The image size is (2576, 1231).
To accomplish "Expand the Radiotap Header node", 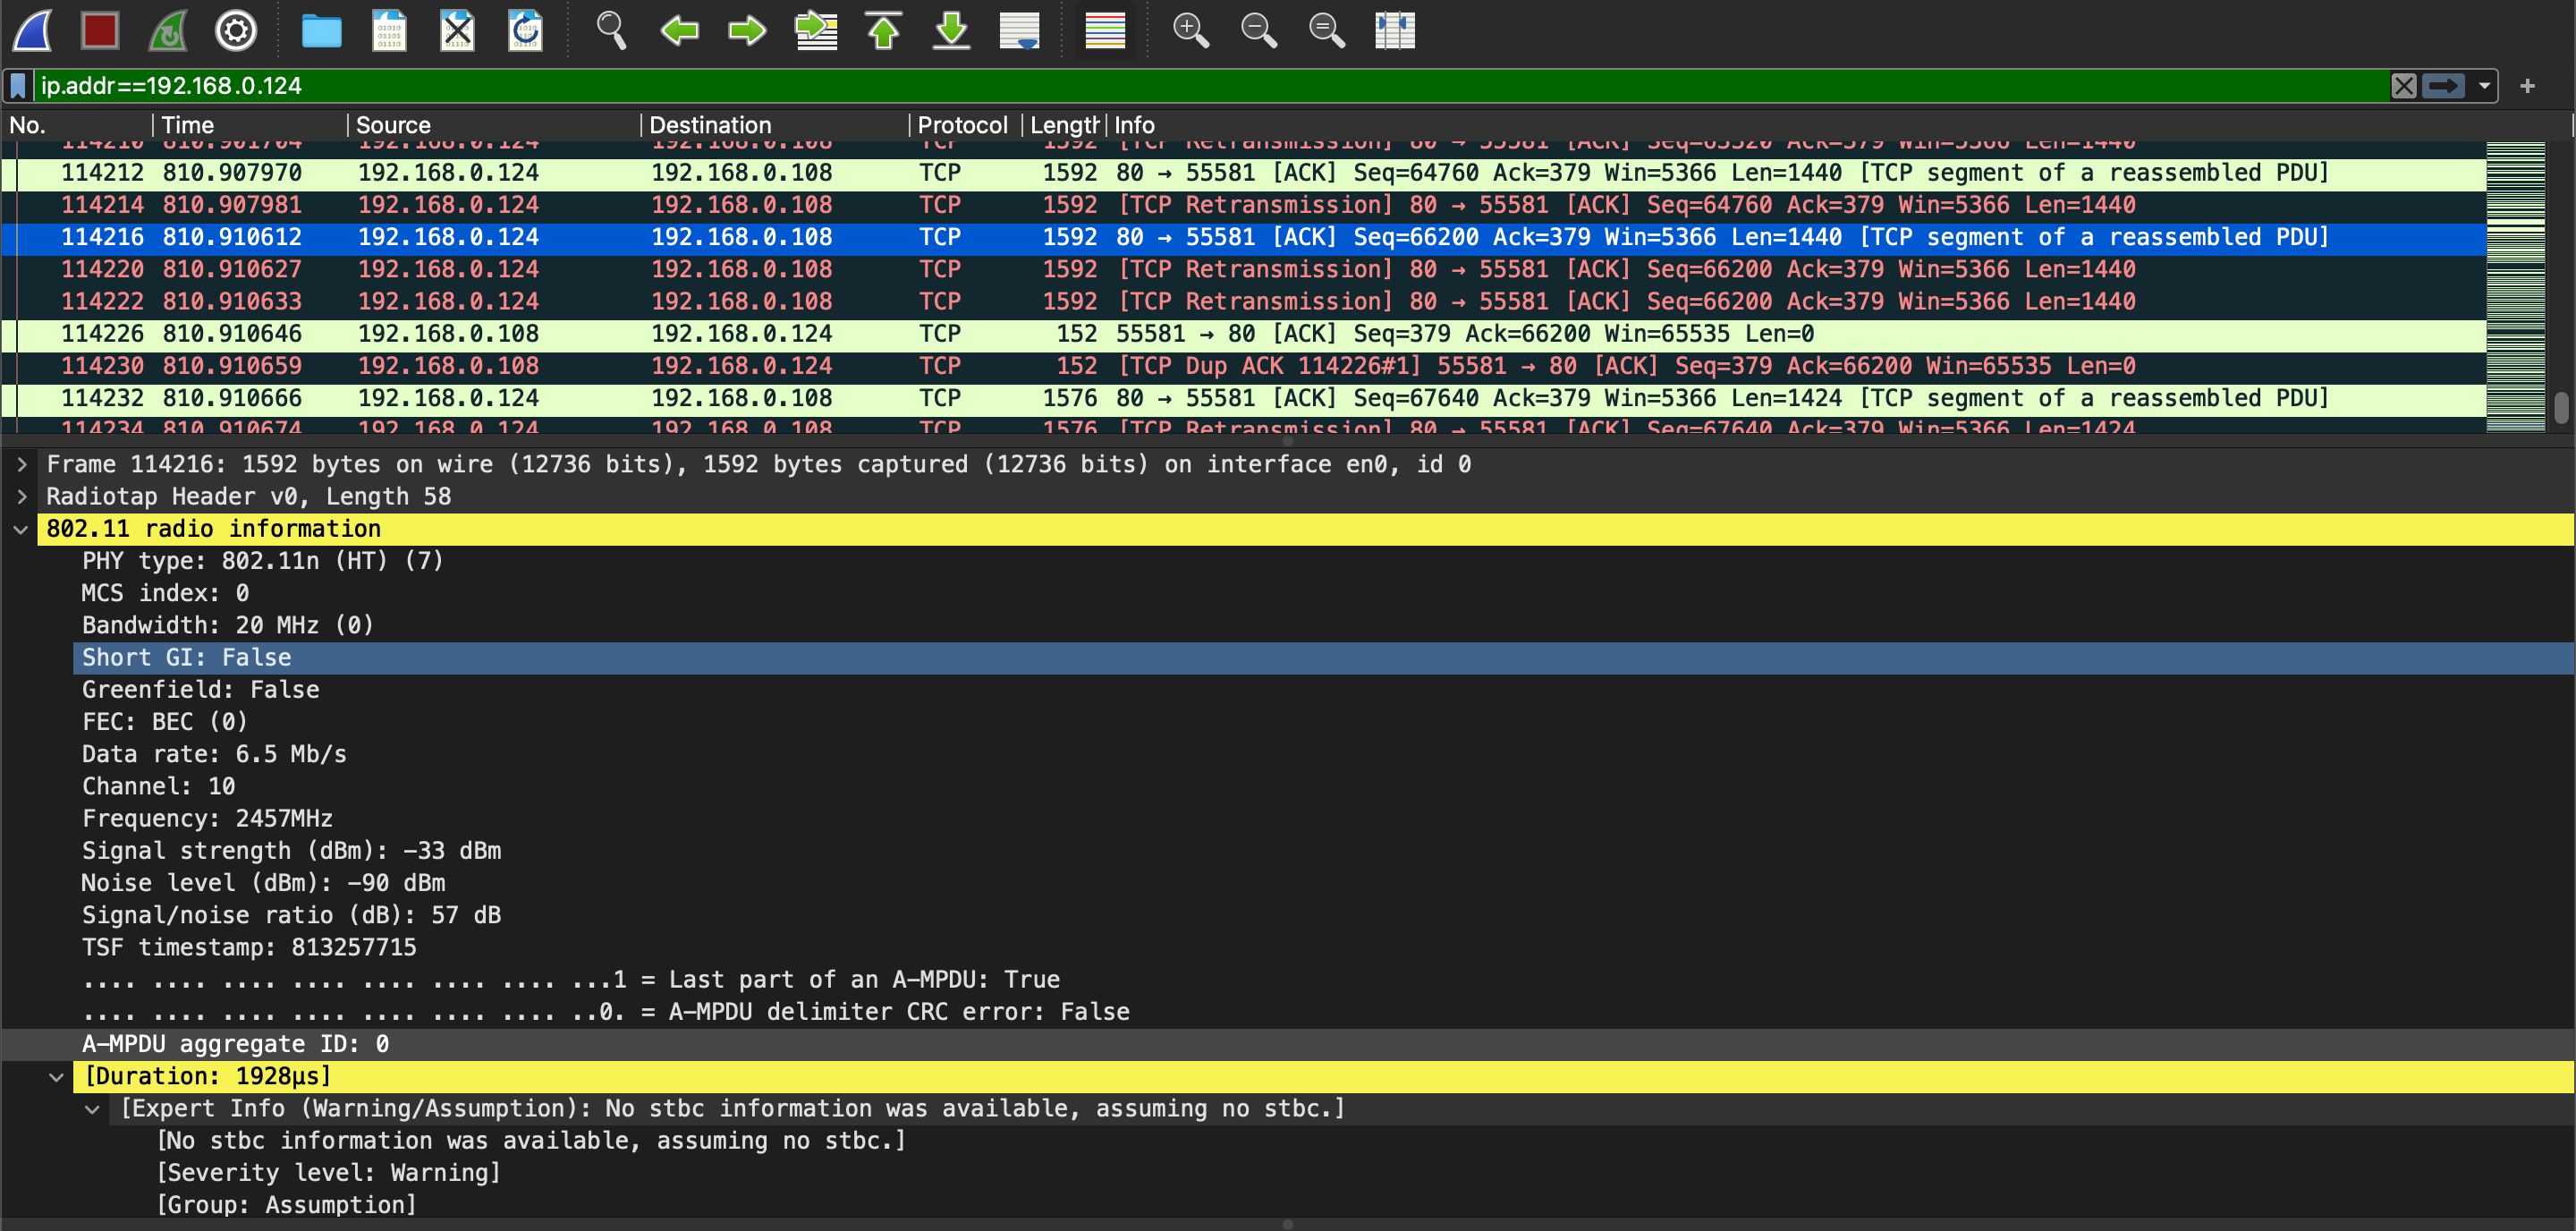I will [x=22, y=496].
